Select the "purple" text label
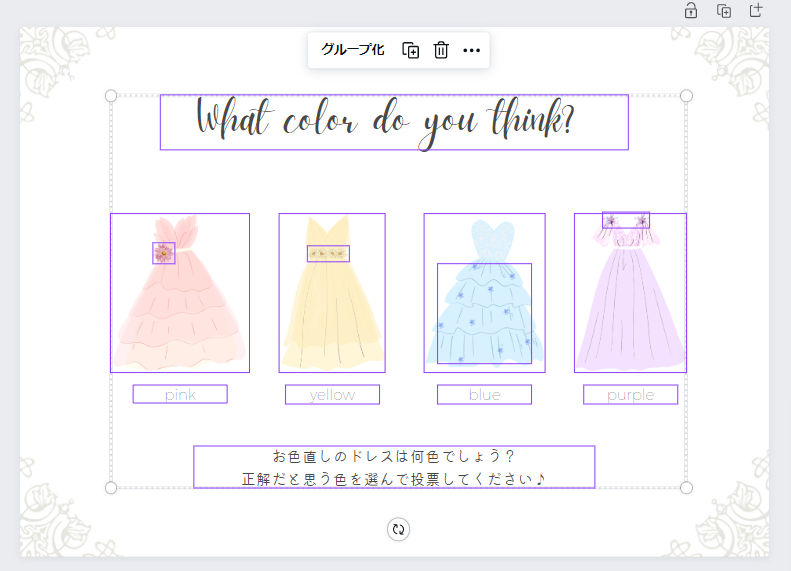This screenshot has height=571, width=791. pyautogui.click(x=631, y=394)
